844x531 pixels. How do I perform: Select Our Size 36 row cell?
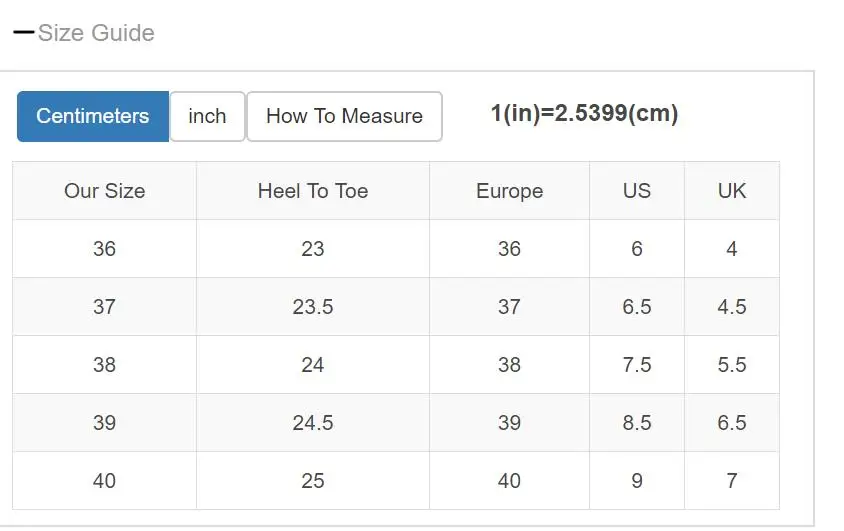coord(104,249)
